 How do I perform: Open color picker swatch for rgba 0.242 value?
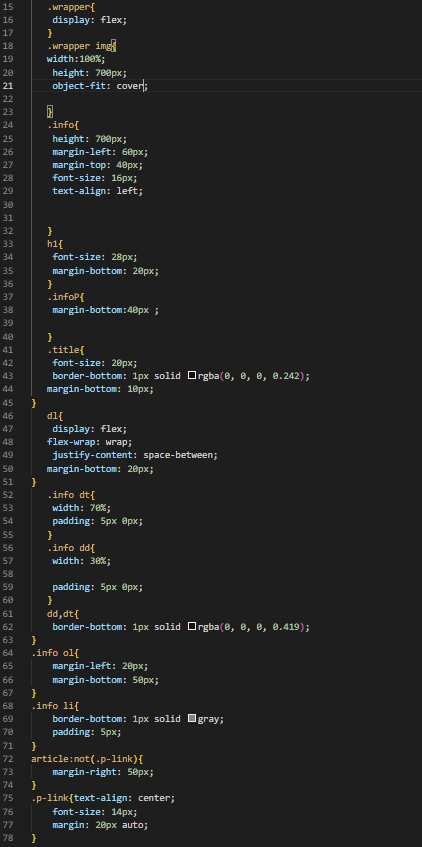point(191,375)
